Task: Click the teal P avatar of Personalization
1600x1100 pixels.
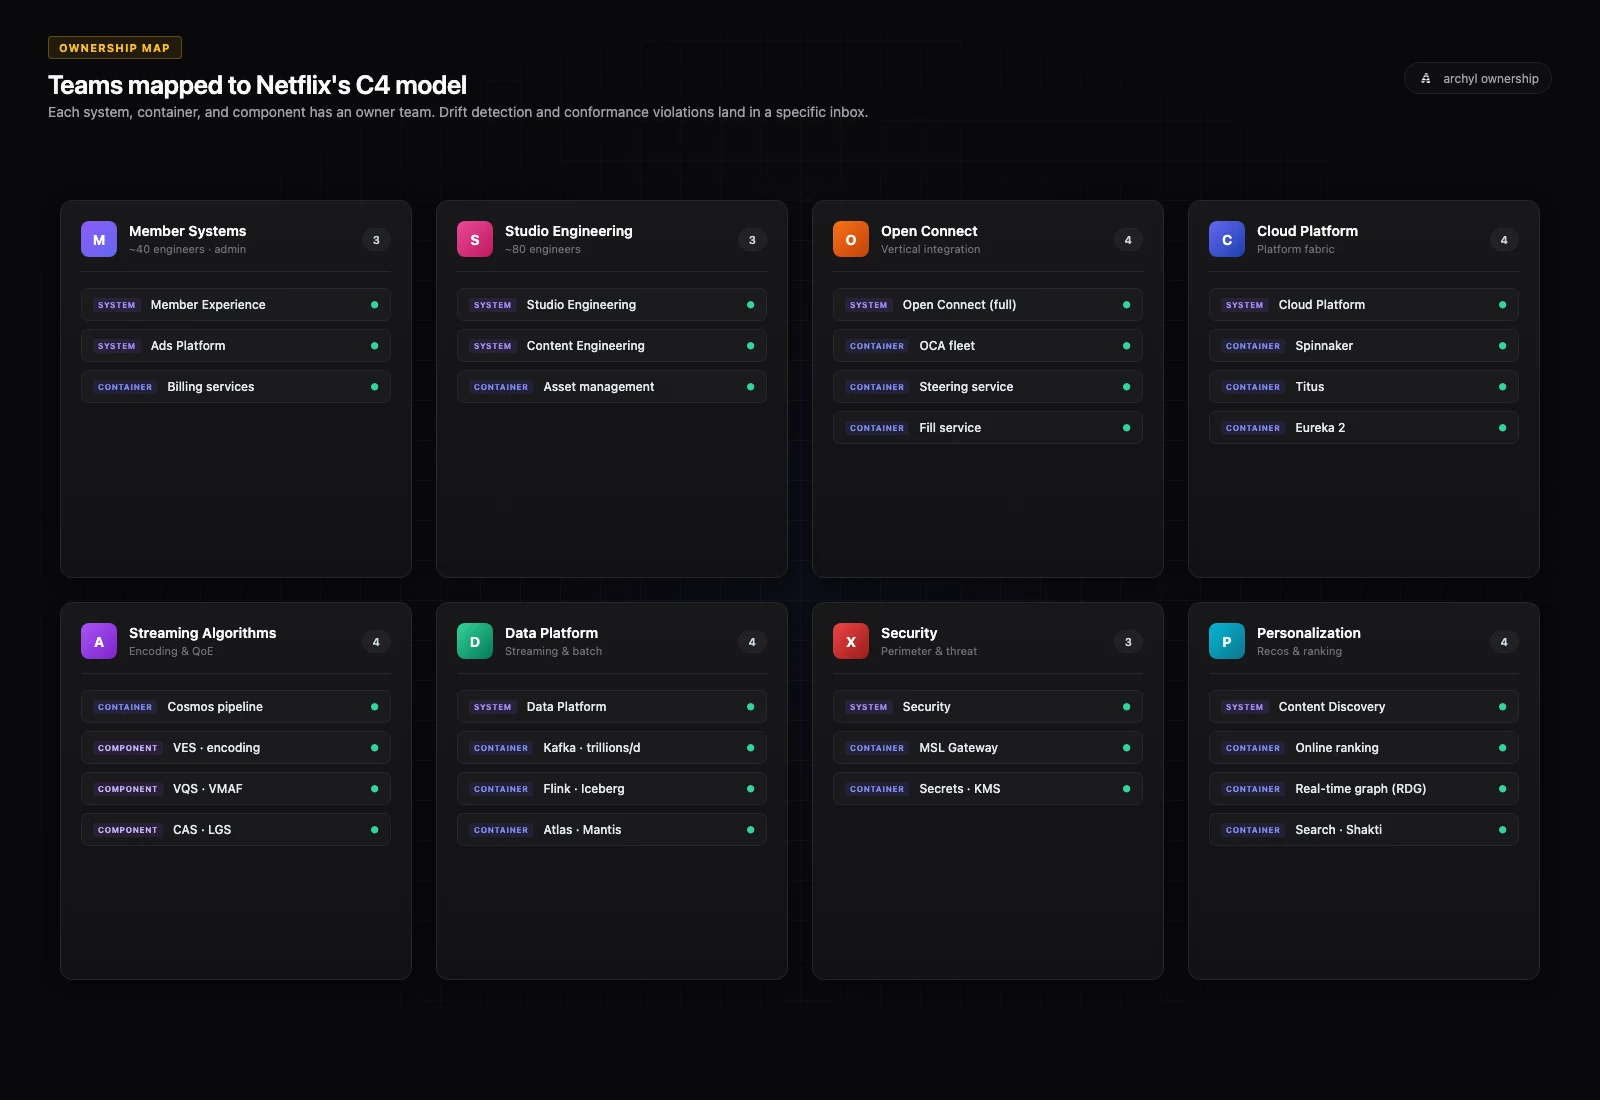Action: [1227, 642]
